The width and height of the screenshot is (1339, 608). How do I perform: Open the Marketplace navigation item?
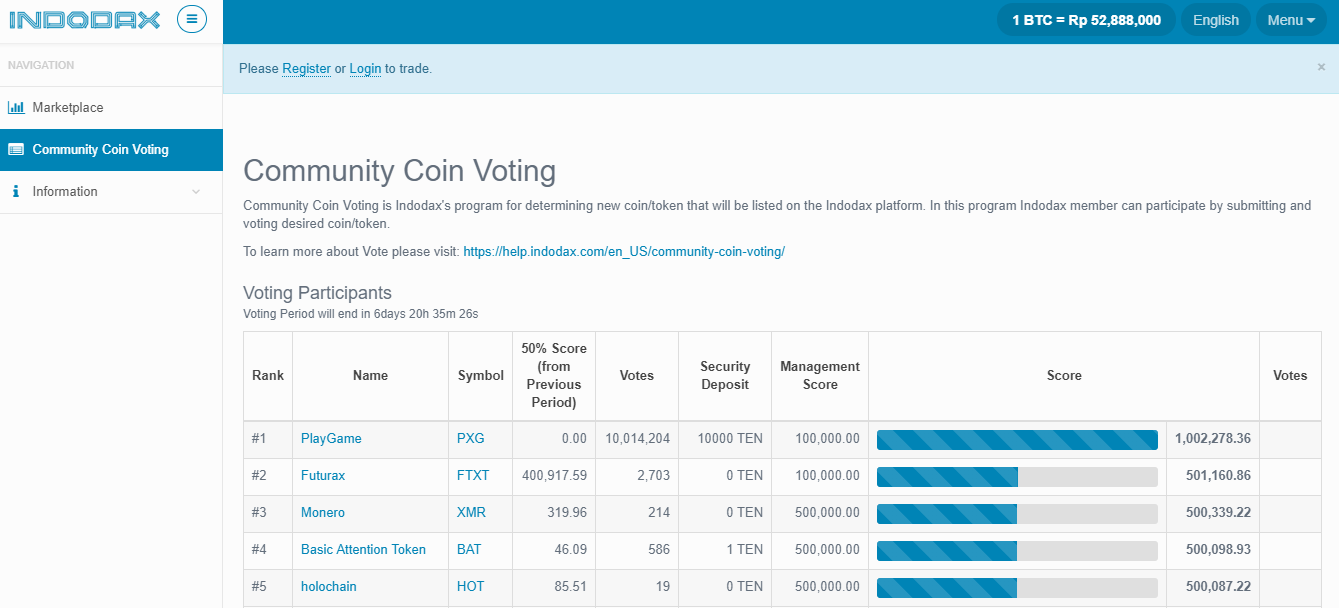(68, 107)
